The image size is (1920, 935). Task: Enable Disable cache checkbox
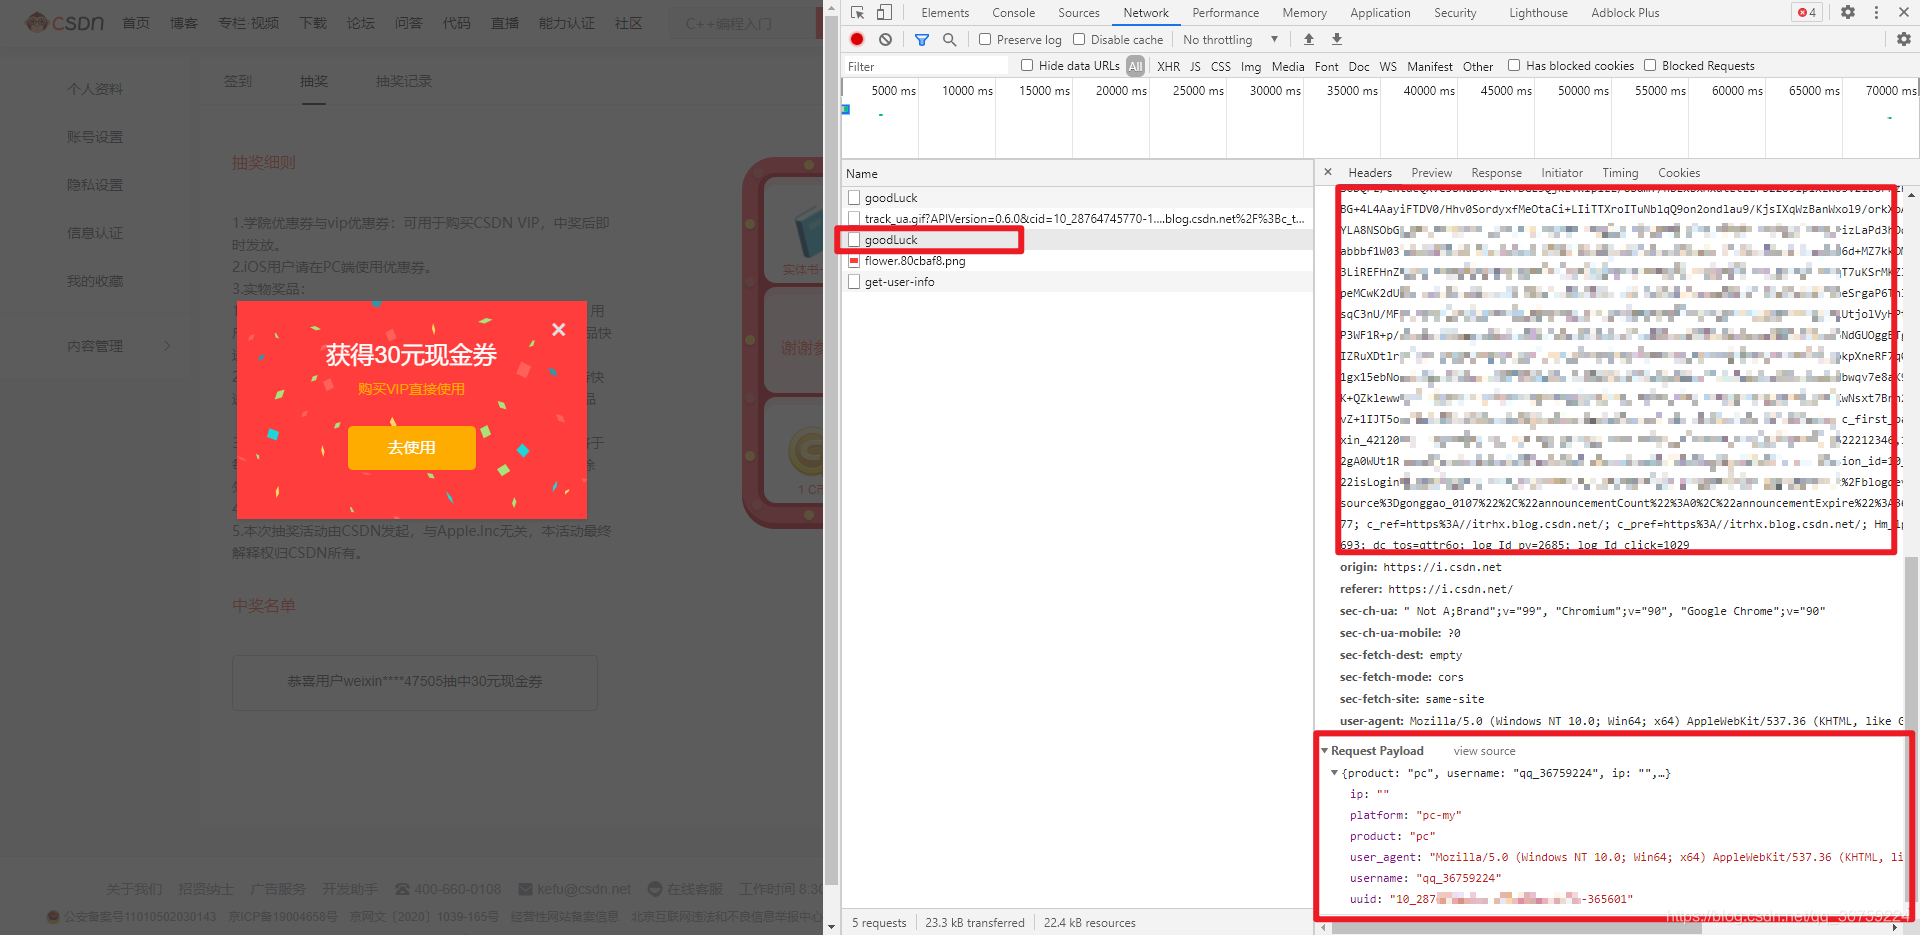tap(1079, 39)
